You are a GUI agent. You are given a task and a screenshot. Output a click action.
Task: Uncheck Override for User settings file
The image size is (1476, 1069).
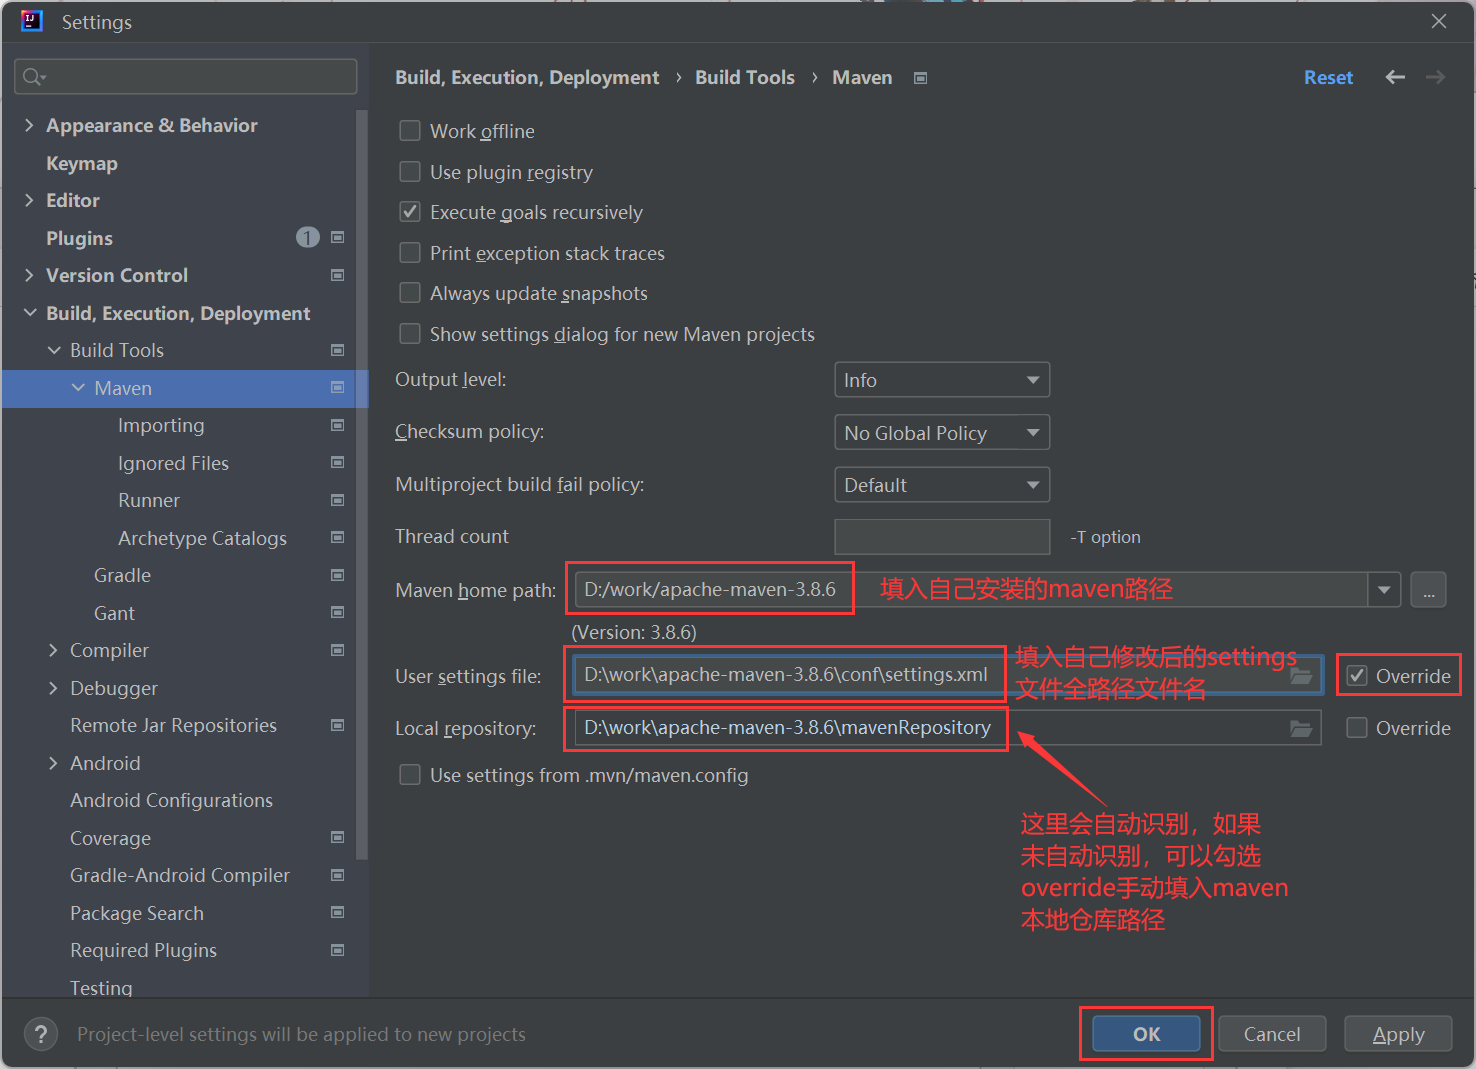click(1357, 676)
